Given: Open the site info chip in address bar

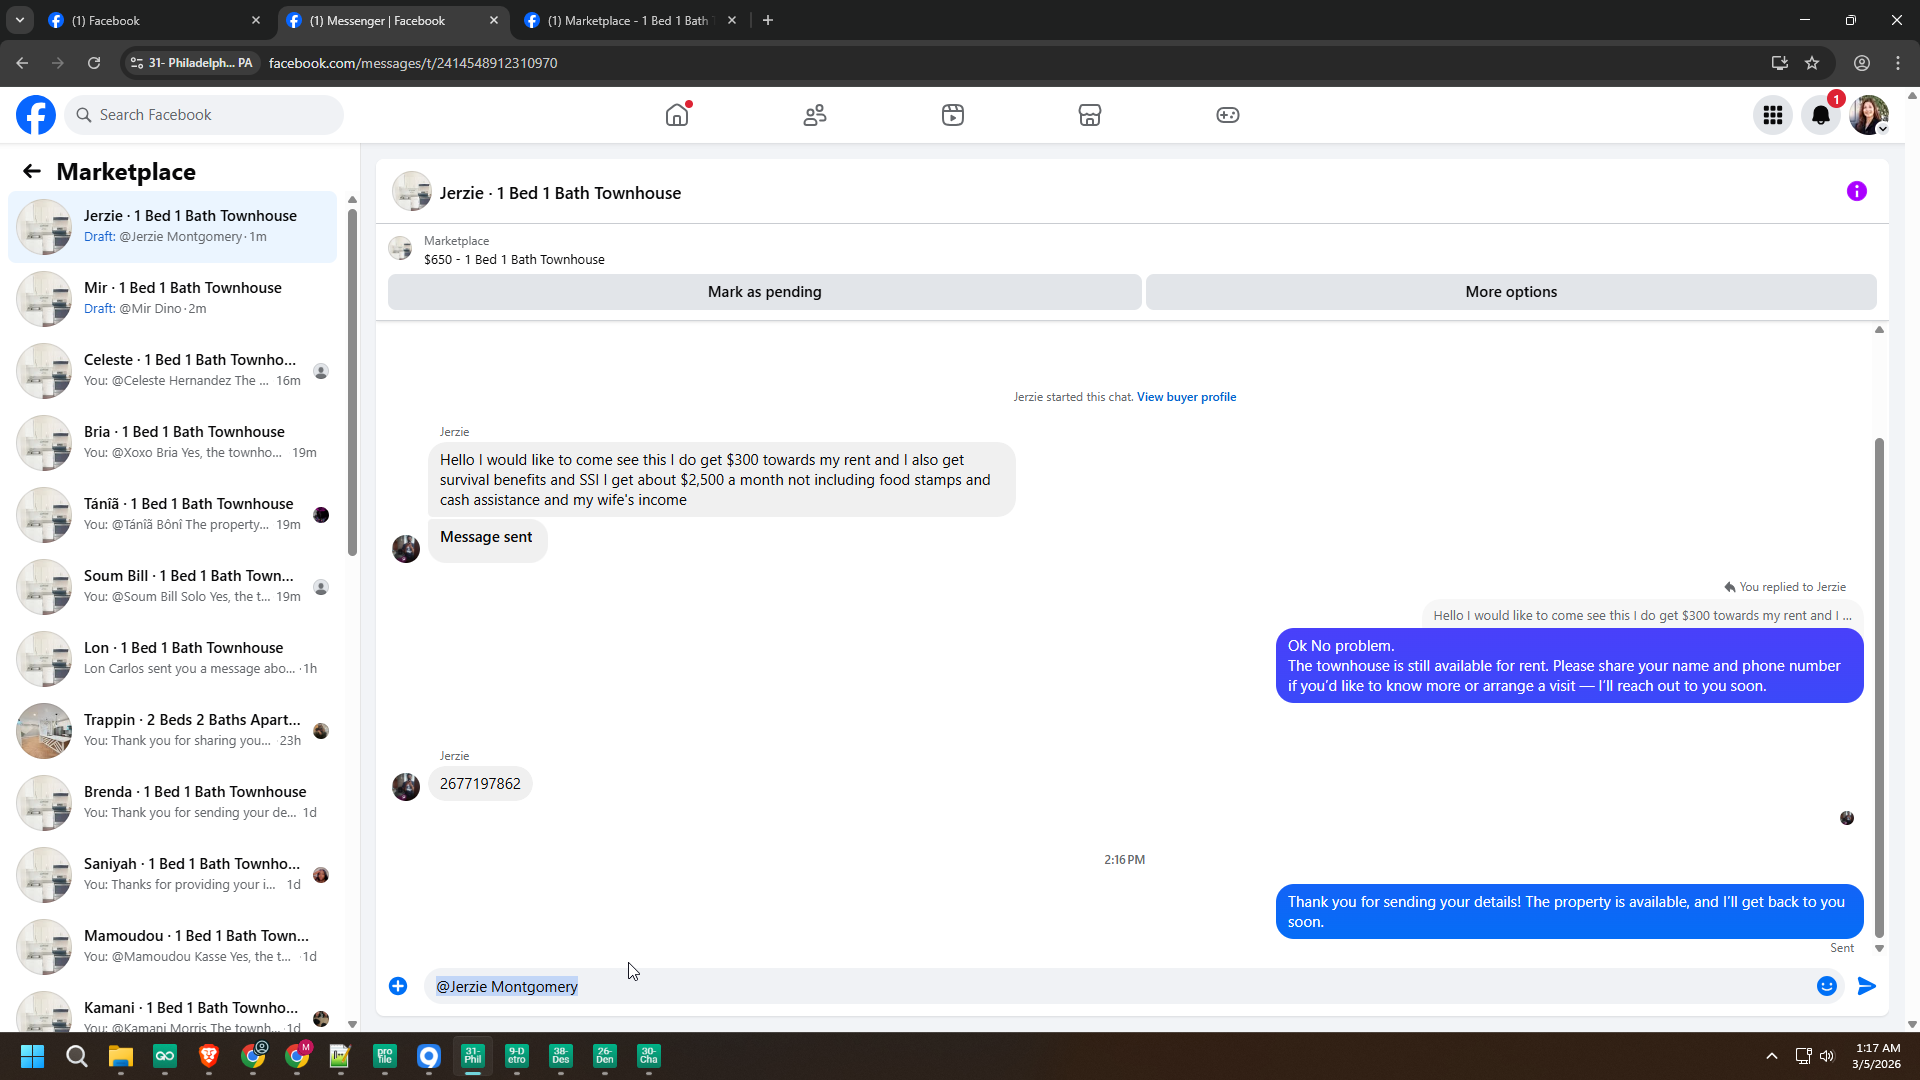Looking at the screenshot, I should [x=192, y=63].
